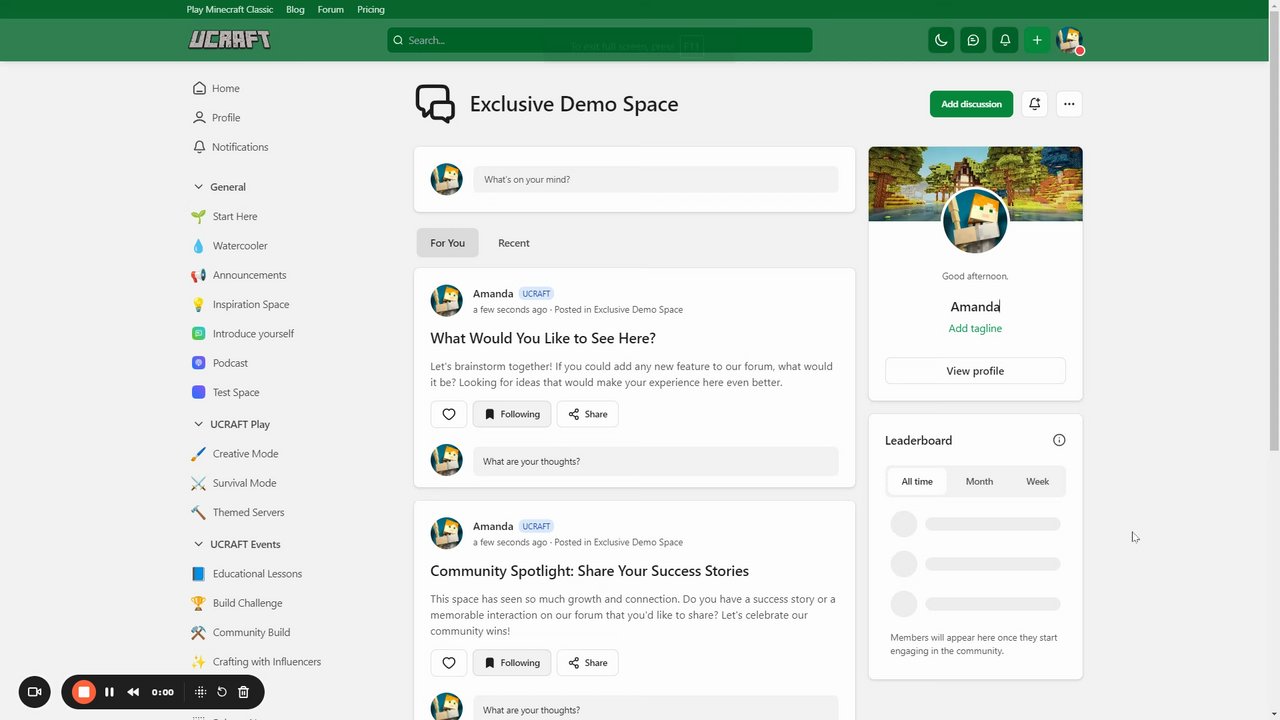The image size is (1280, 720).
Task: Click the search magnifier icon
Action: tap(398, 40)
